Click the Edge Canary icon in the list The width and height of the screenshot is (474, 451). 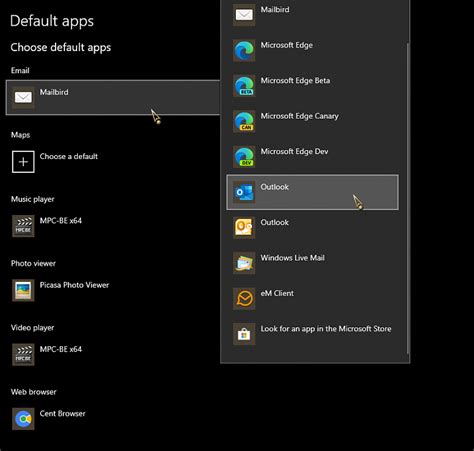click(244, 121)
